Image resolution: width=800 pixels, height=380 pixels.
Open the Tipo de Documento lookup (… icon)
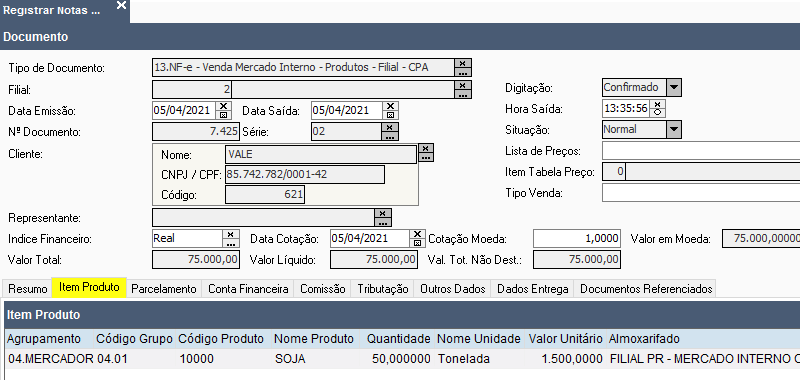462,72
